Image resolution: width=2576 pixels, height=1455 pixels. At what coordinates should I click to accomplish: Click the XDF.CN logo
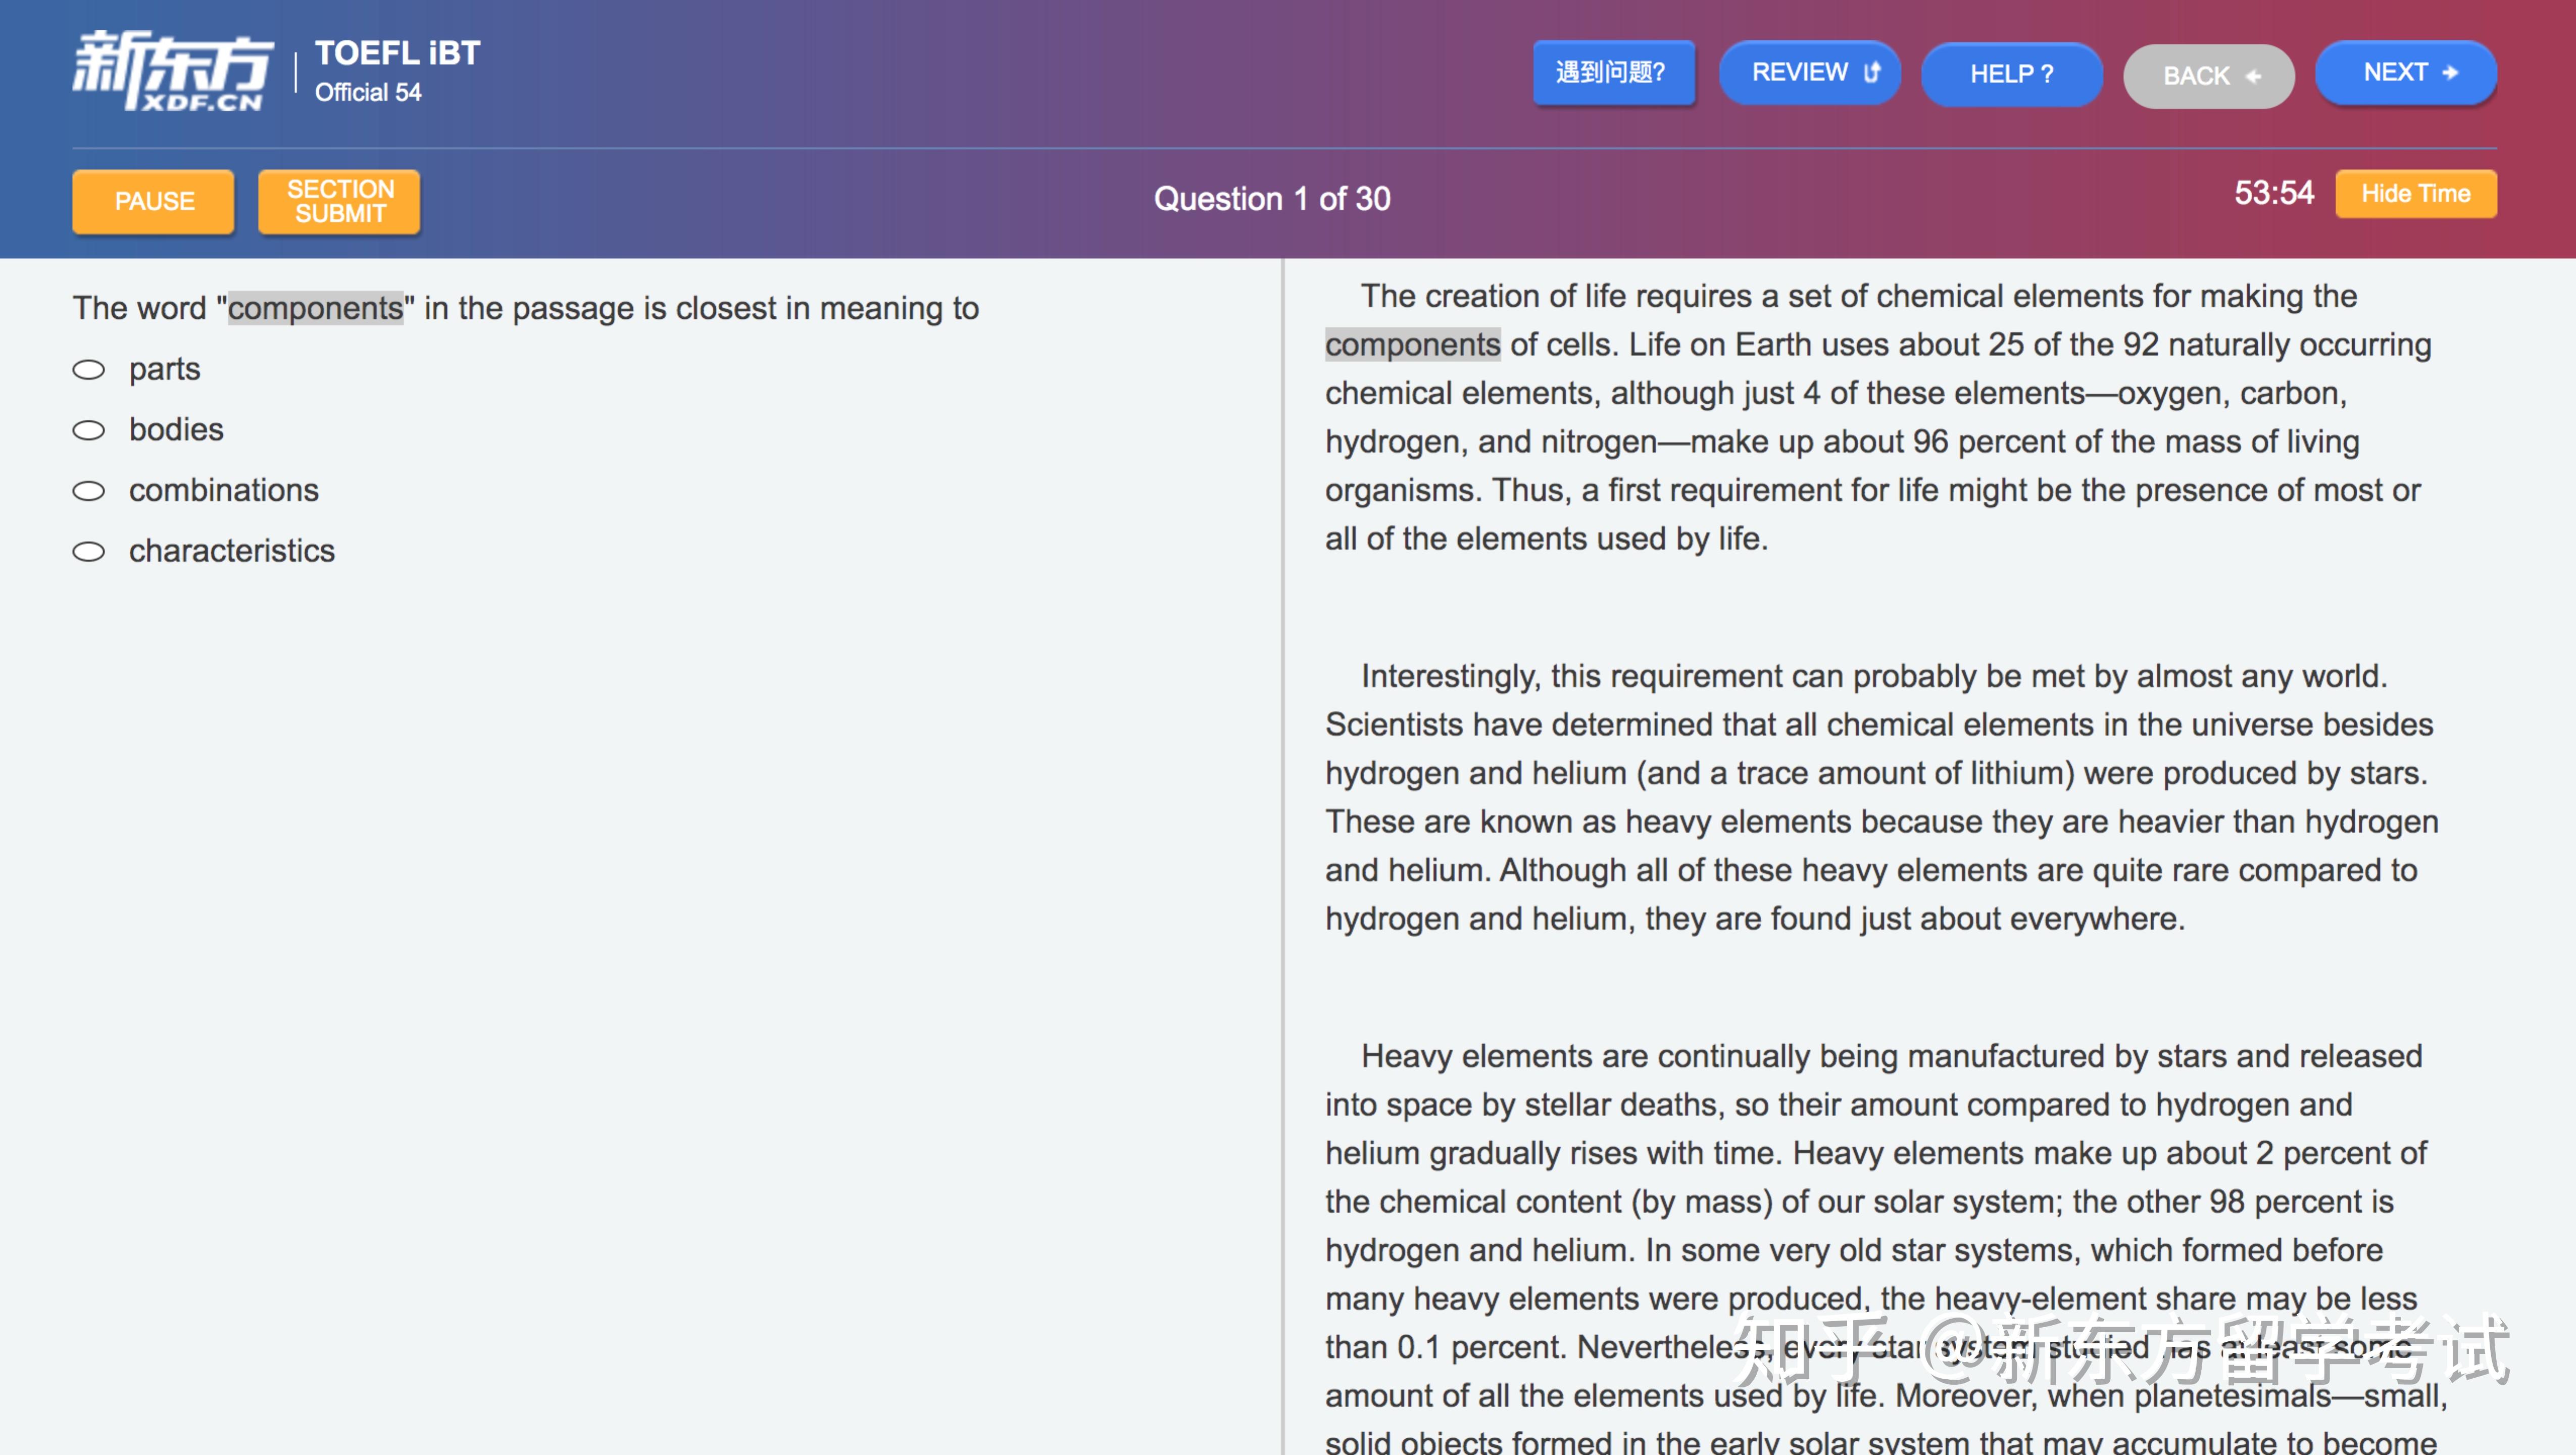[x=172, y=70]
